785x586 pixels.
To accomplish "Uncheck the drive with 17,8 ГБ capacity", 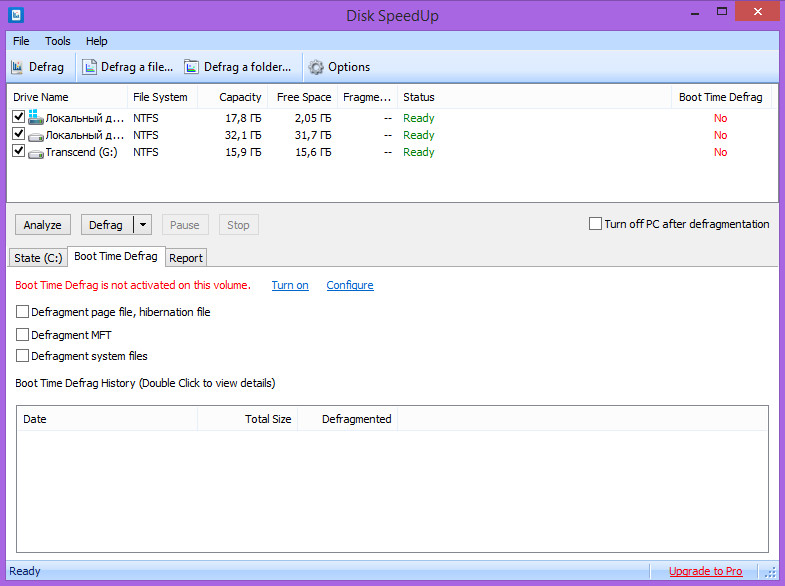I will click(x=19, y=117).
